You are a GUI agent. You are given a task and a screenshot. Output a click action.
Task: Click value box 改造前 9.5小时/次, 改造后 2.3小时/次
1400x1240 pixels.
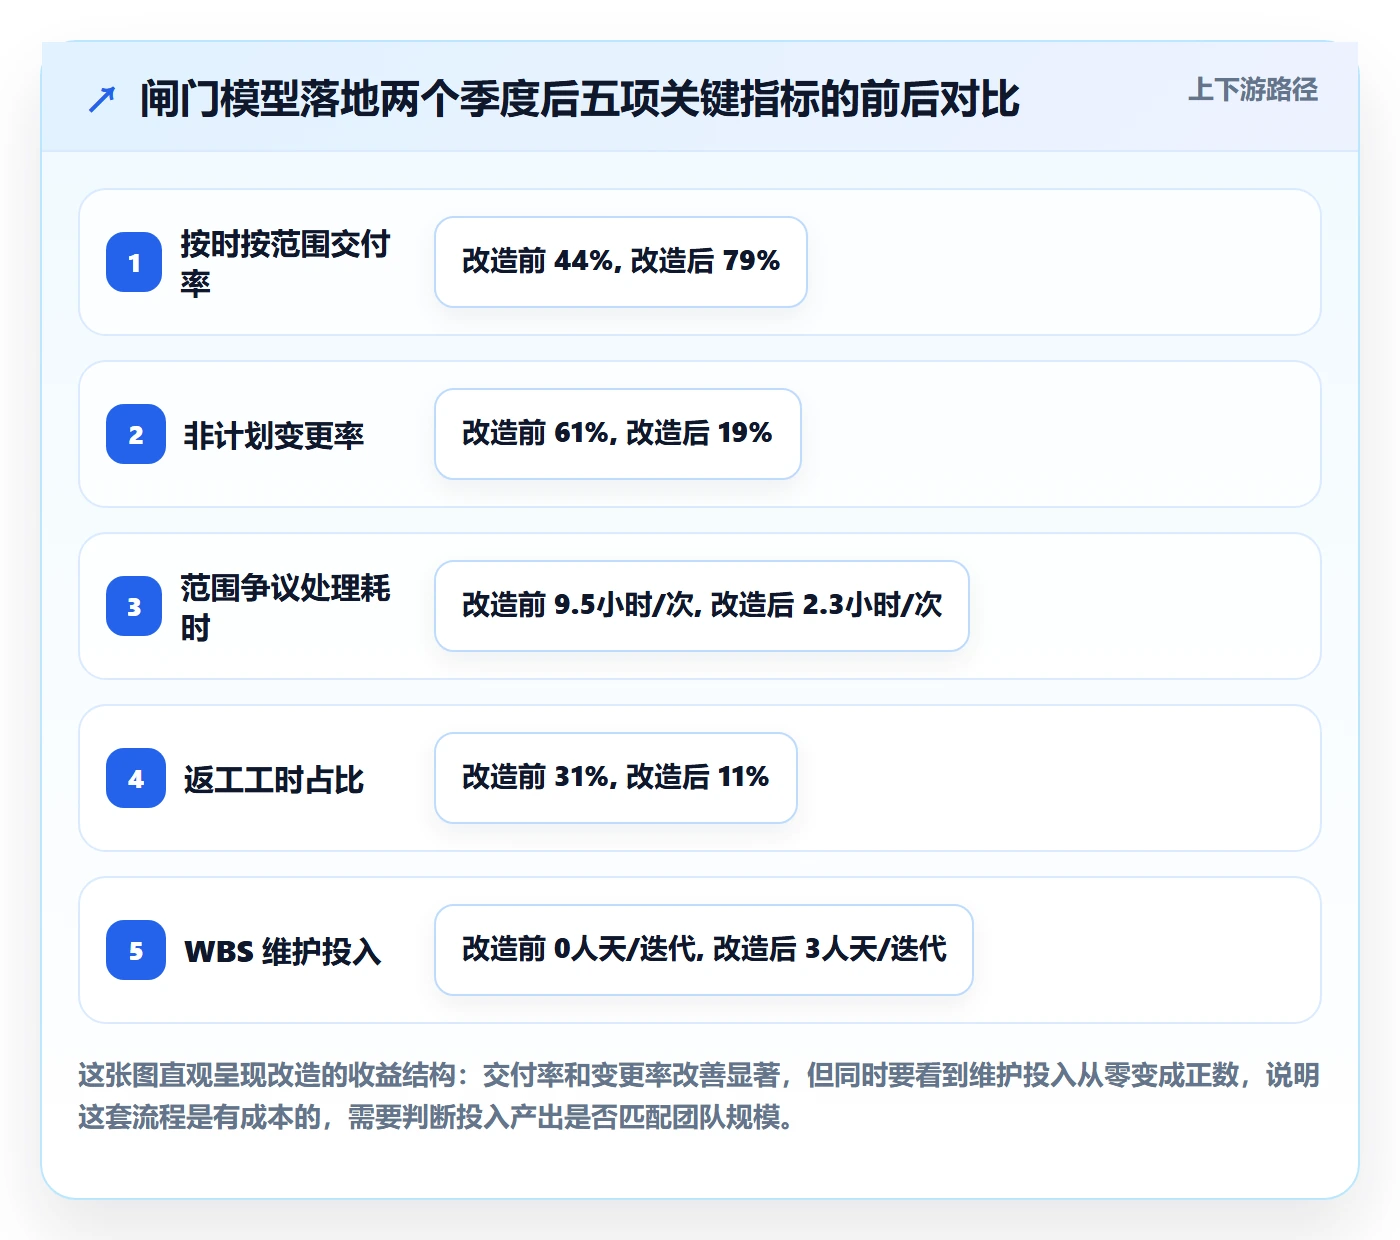[x=702, y=606]
